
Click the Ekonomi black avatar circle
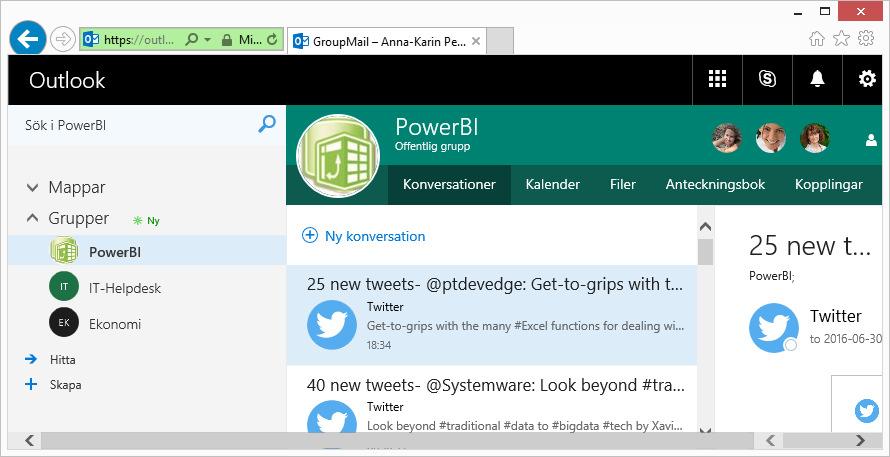click(64, 322)
